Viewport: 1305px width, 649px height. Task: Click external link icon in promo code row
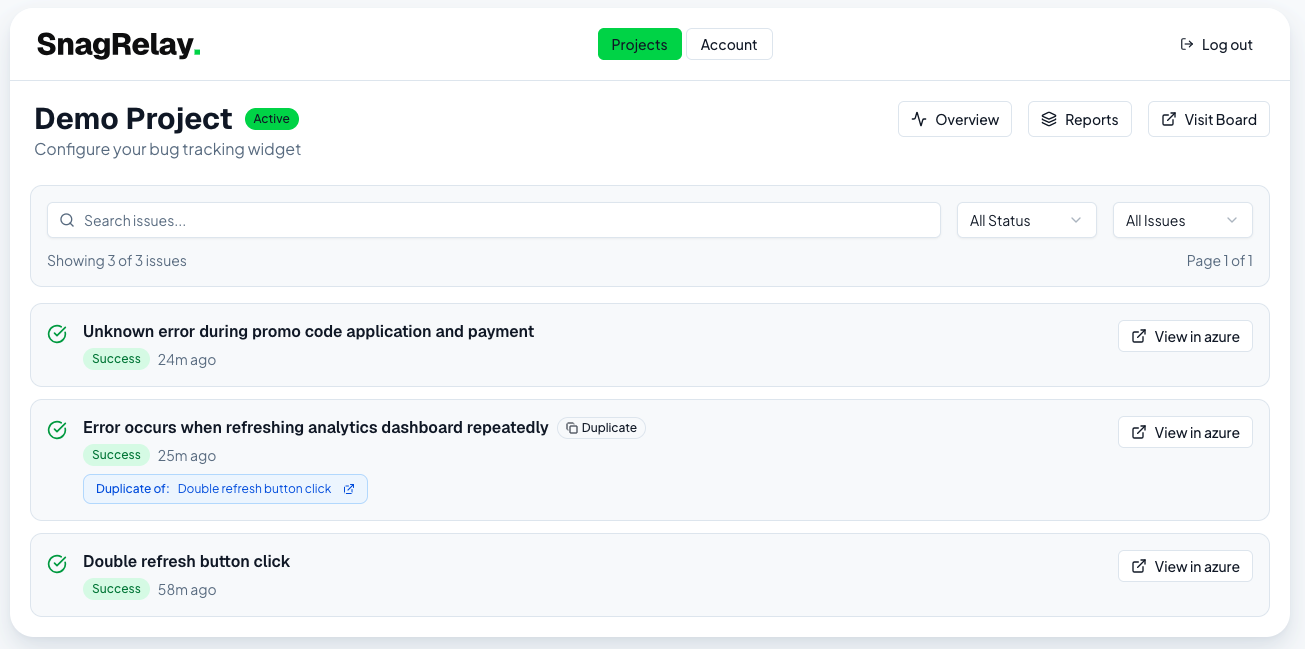tap(1139, 336)
